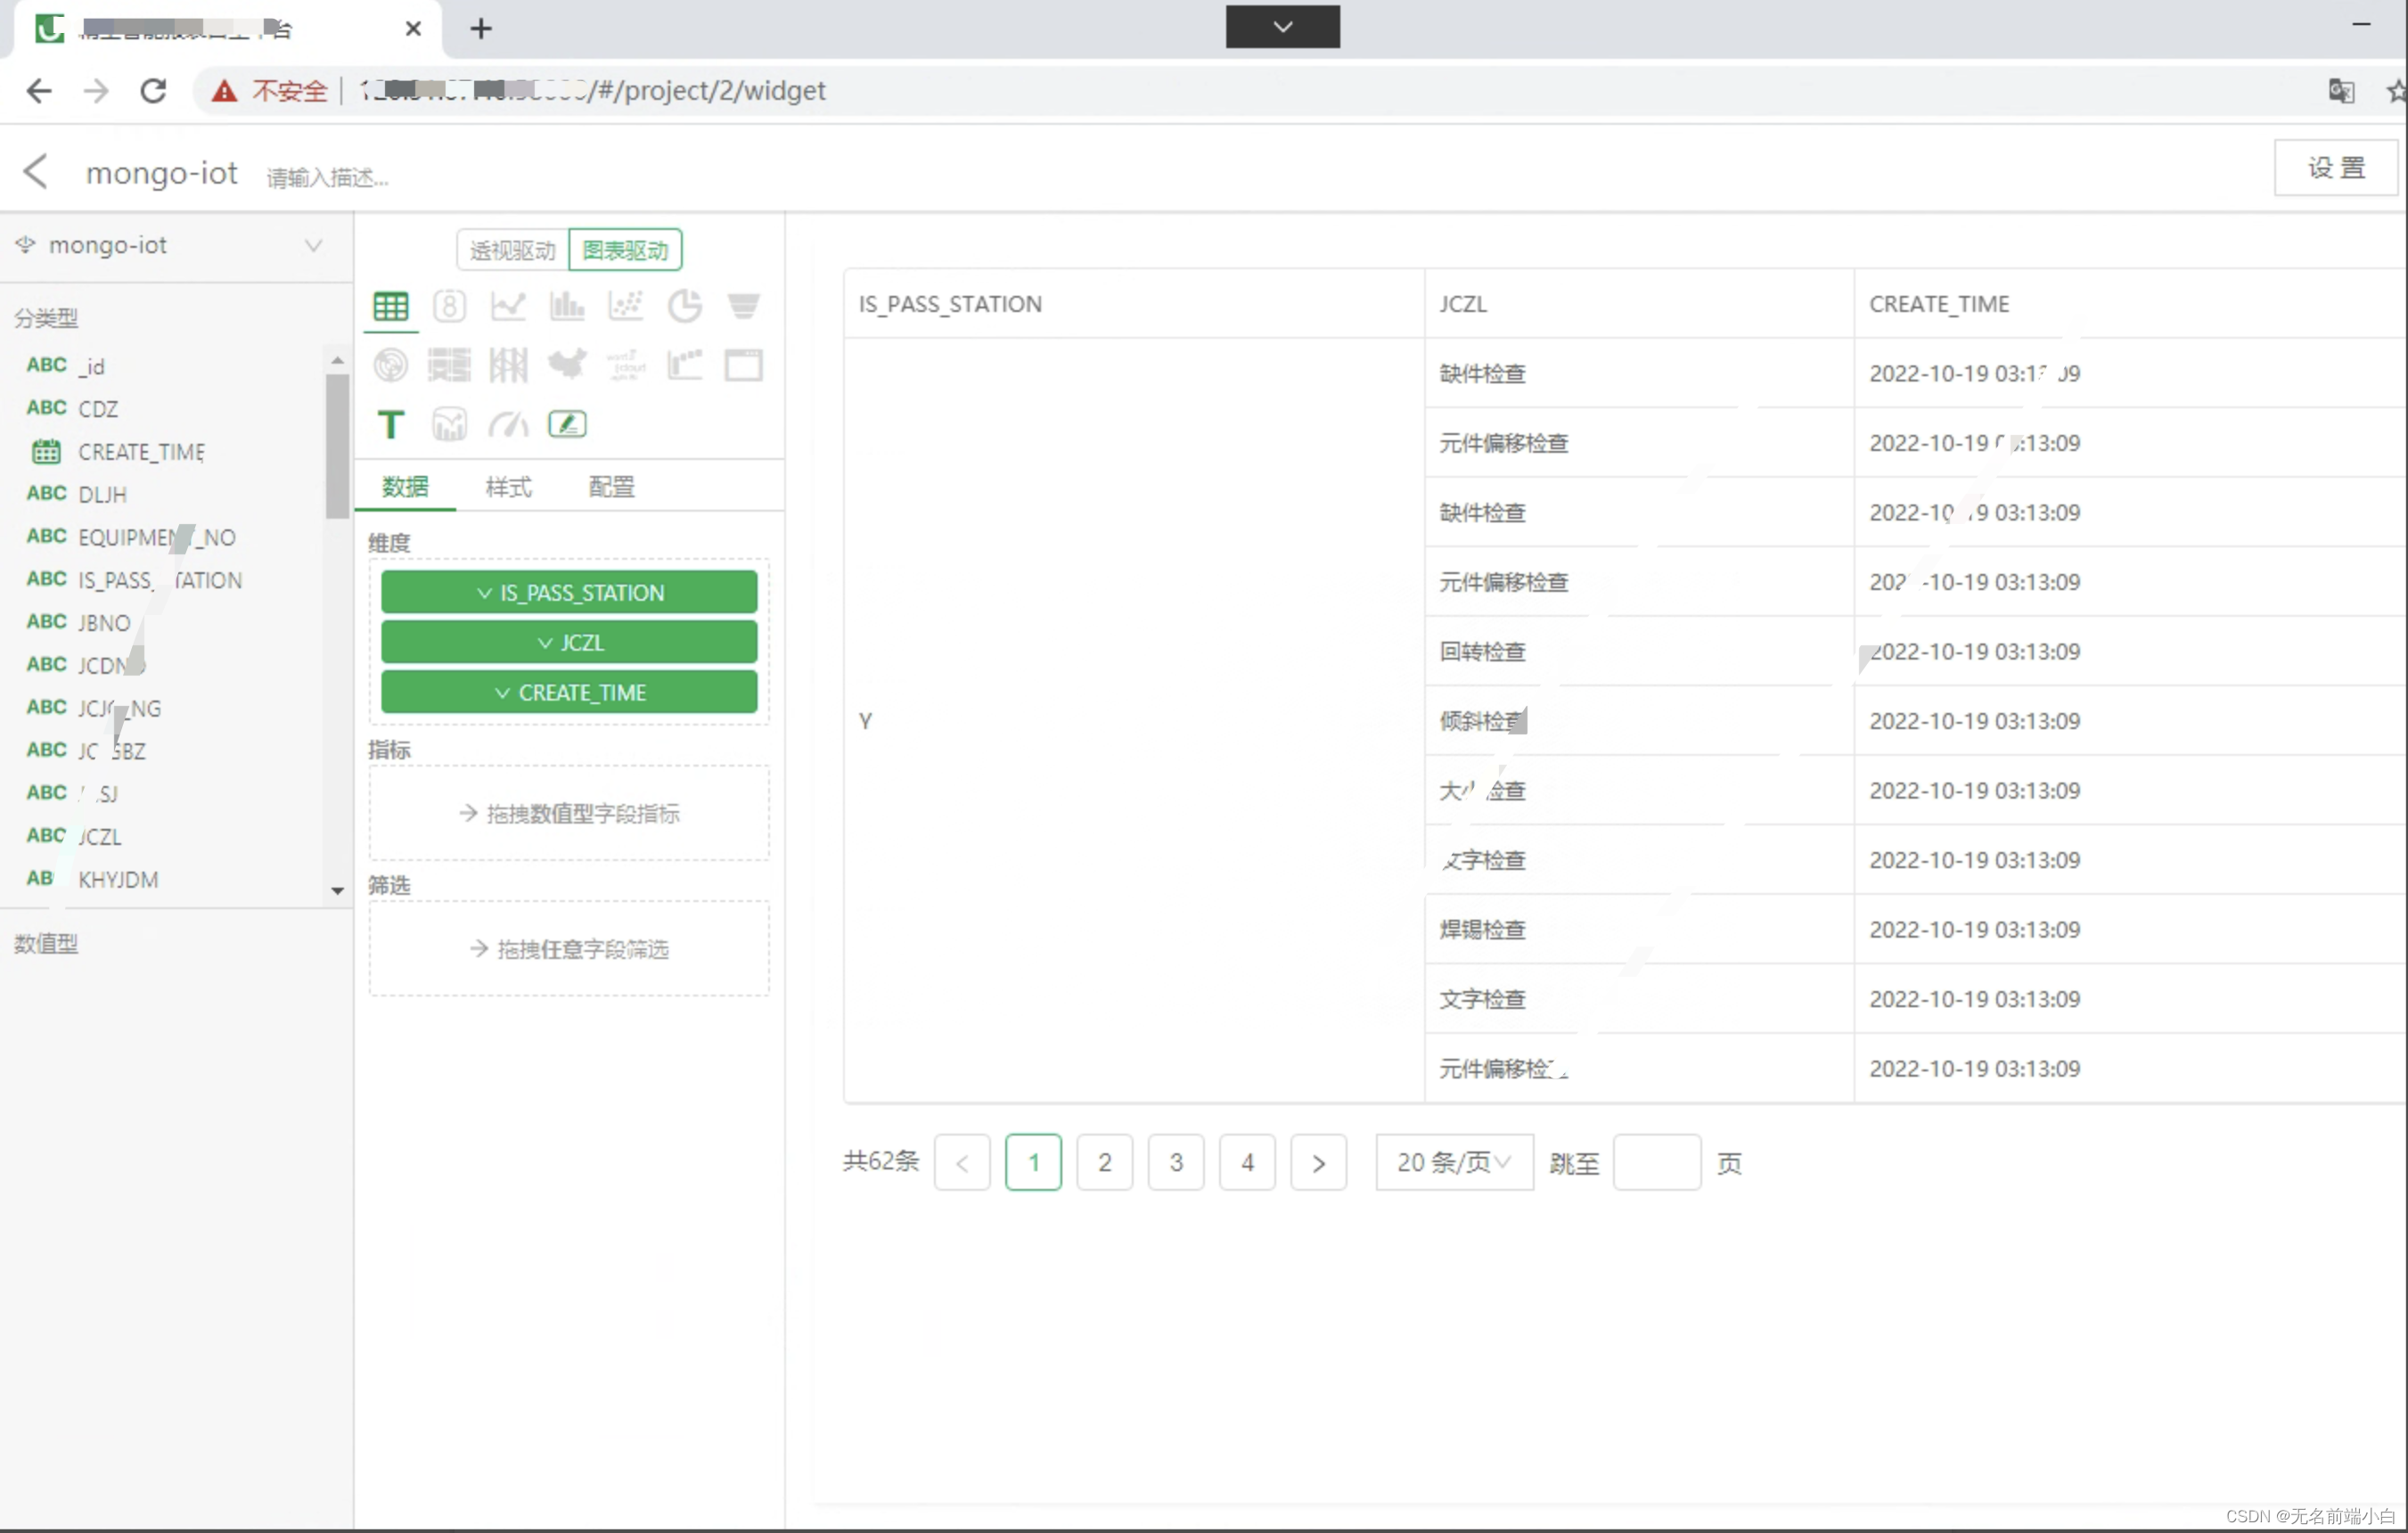The image size is (2408, 1533).
Task: Select the pie chart type icon
Action: (685, 306)
